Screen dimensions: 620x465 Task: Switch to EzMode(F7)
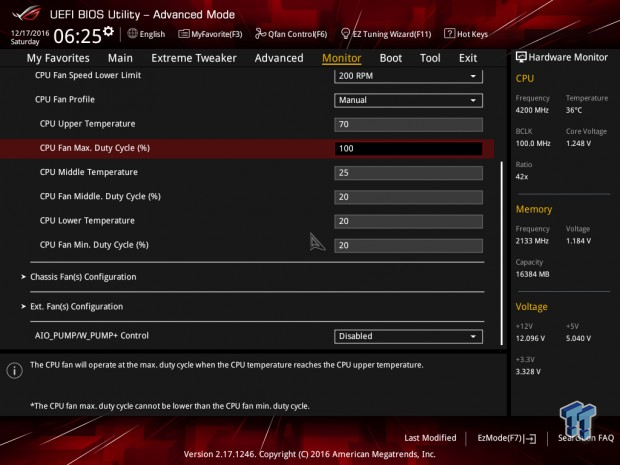tap(507, 438)
